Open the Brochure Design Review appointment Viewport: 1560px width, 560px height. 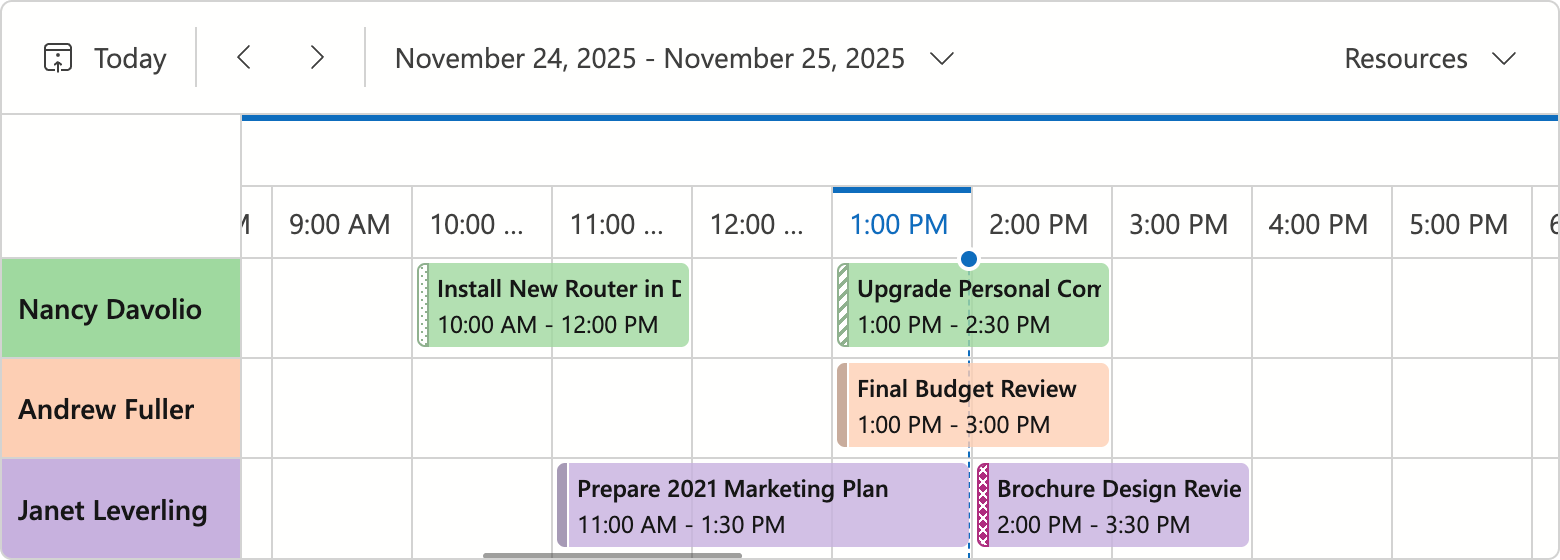coord(1112,505)
